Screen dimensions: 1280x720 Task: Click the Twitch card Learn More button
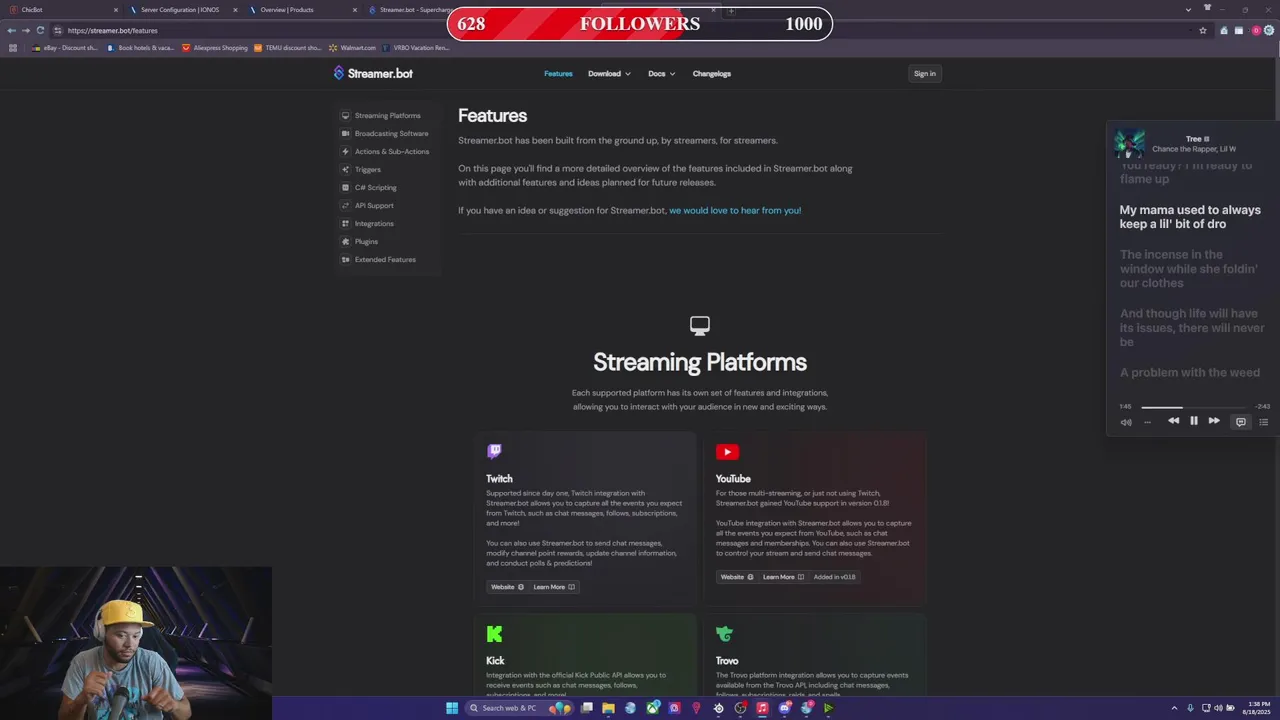click(x=554, y=587)
